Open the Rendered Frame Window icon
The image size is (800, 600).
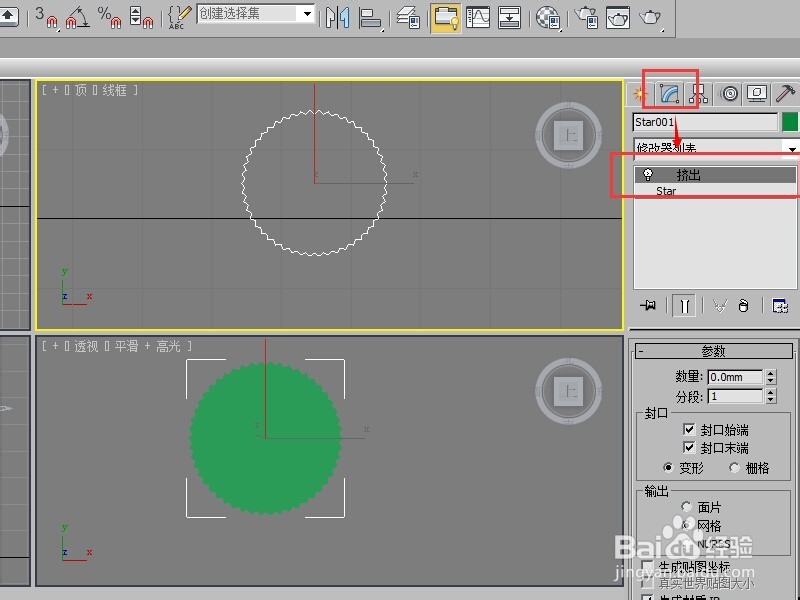click(618, 17)
